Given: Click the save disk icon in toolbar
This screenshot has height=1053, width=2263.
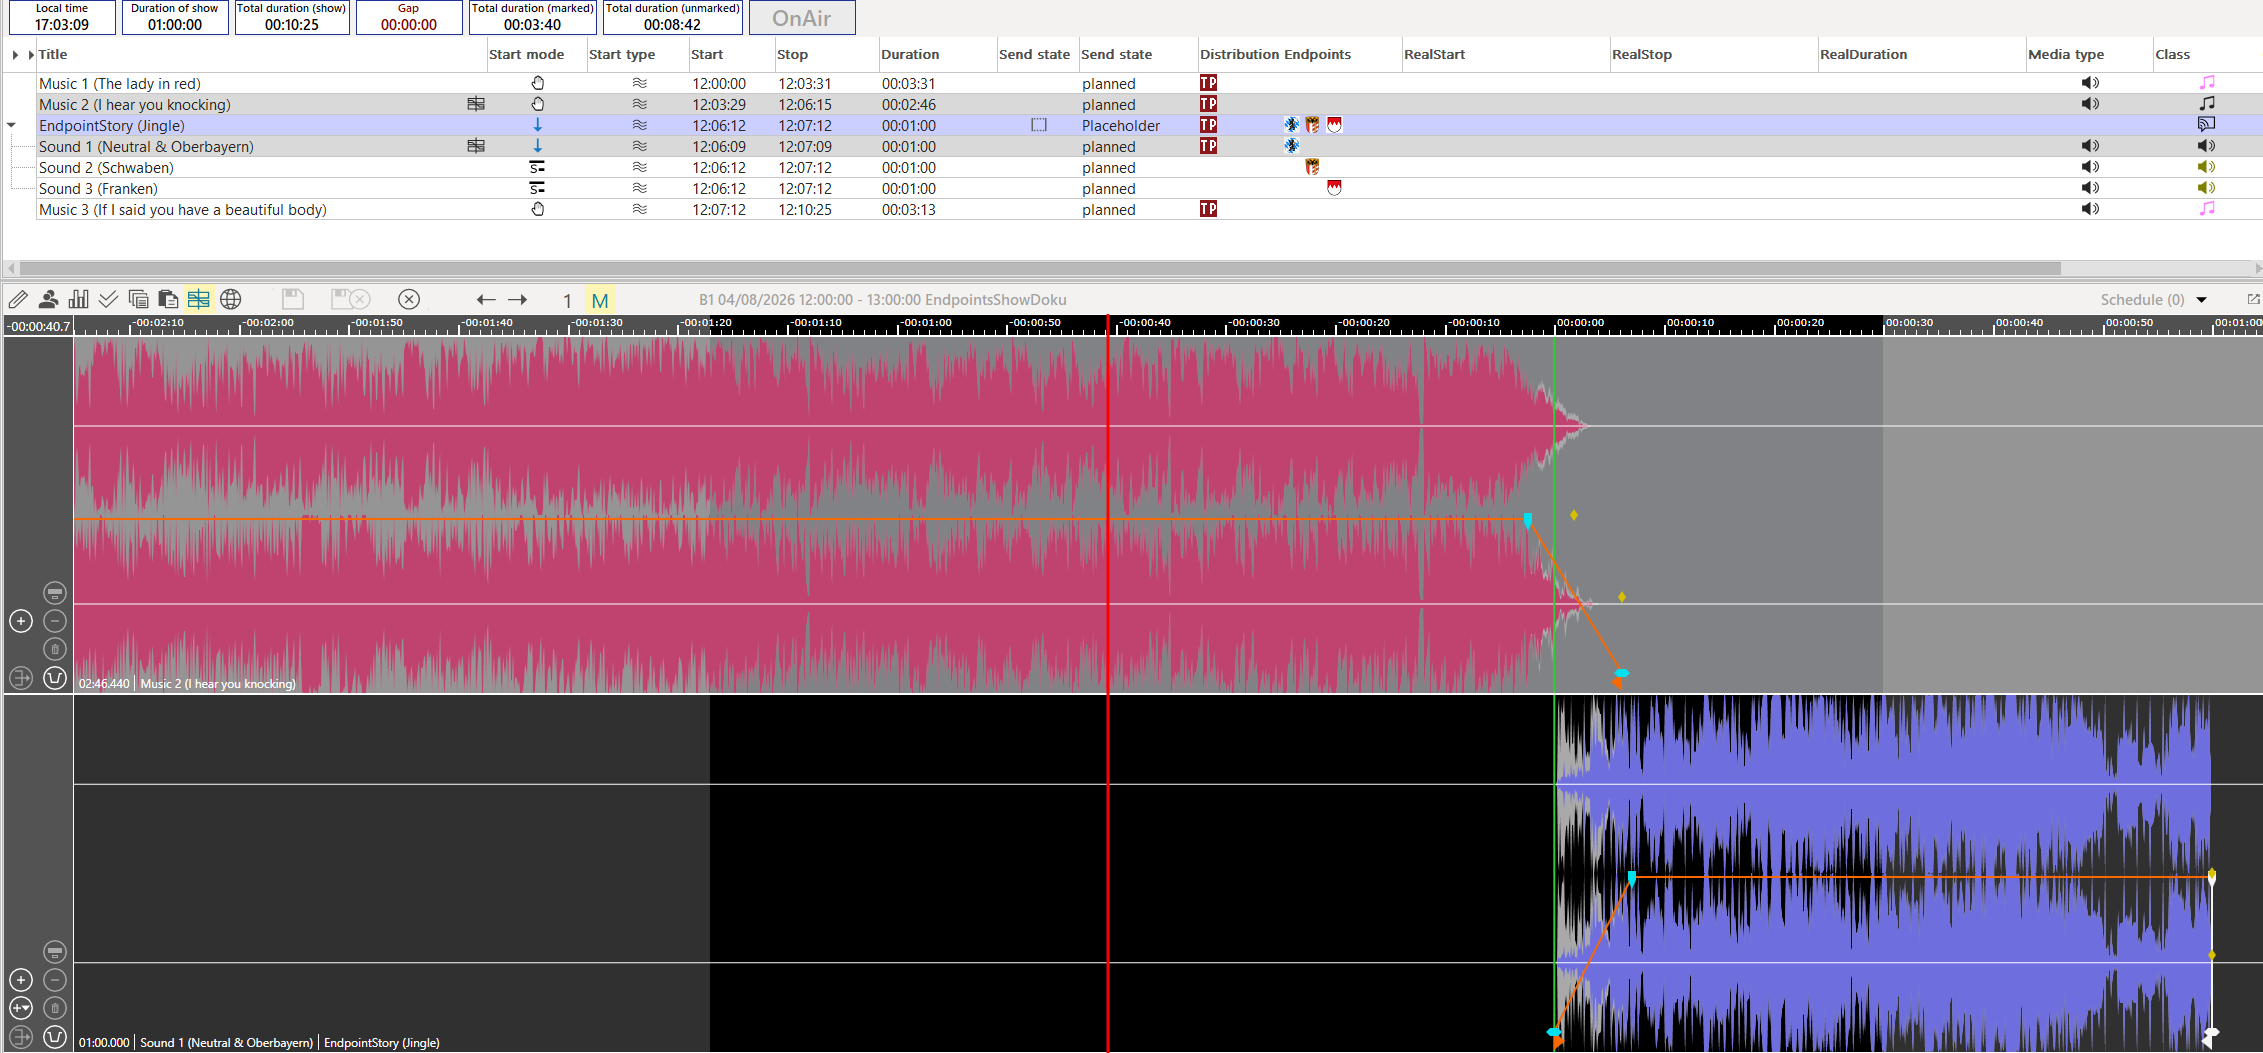Looking at the screenshot, I should coord(292,299).
